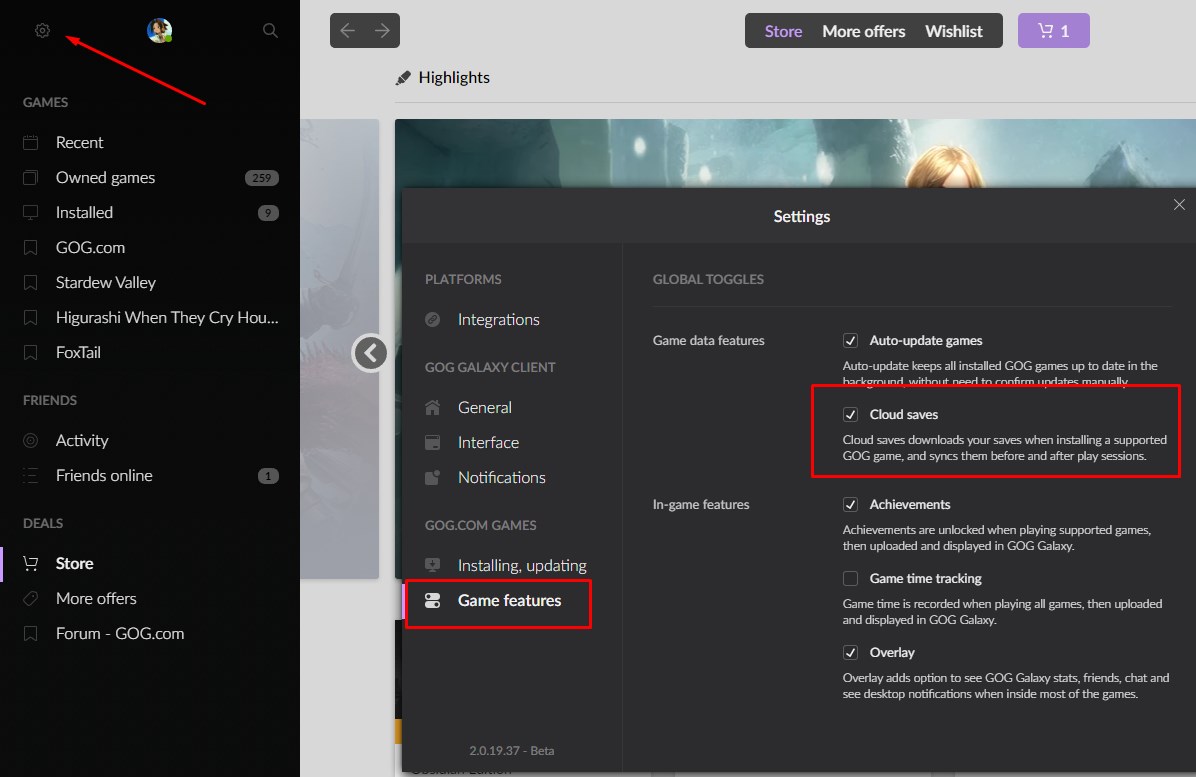Viewport: 1196px width, 777px height.
Task: Open Interface settings section
Action: point(488,442)
